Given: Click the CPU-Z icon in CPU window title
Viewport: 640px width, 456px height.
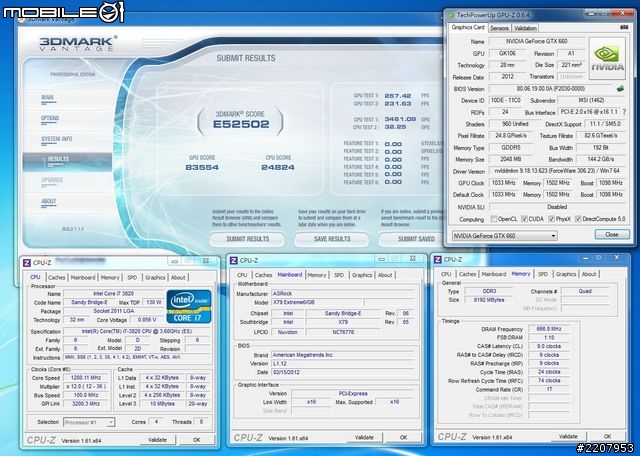Looking at the screenshot, I should pos(27,263).
